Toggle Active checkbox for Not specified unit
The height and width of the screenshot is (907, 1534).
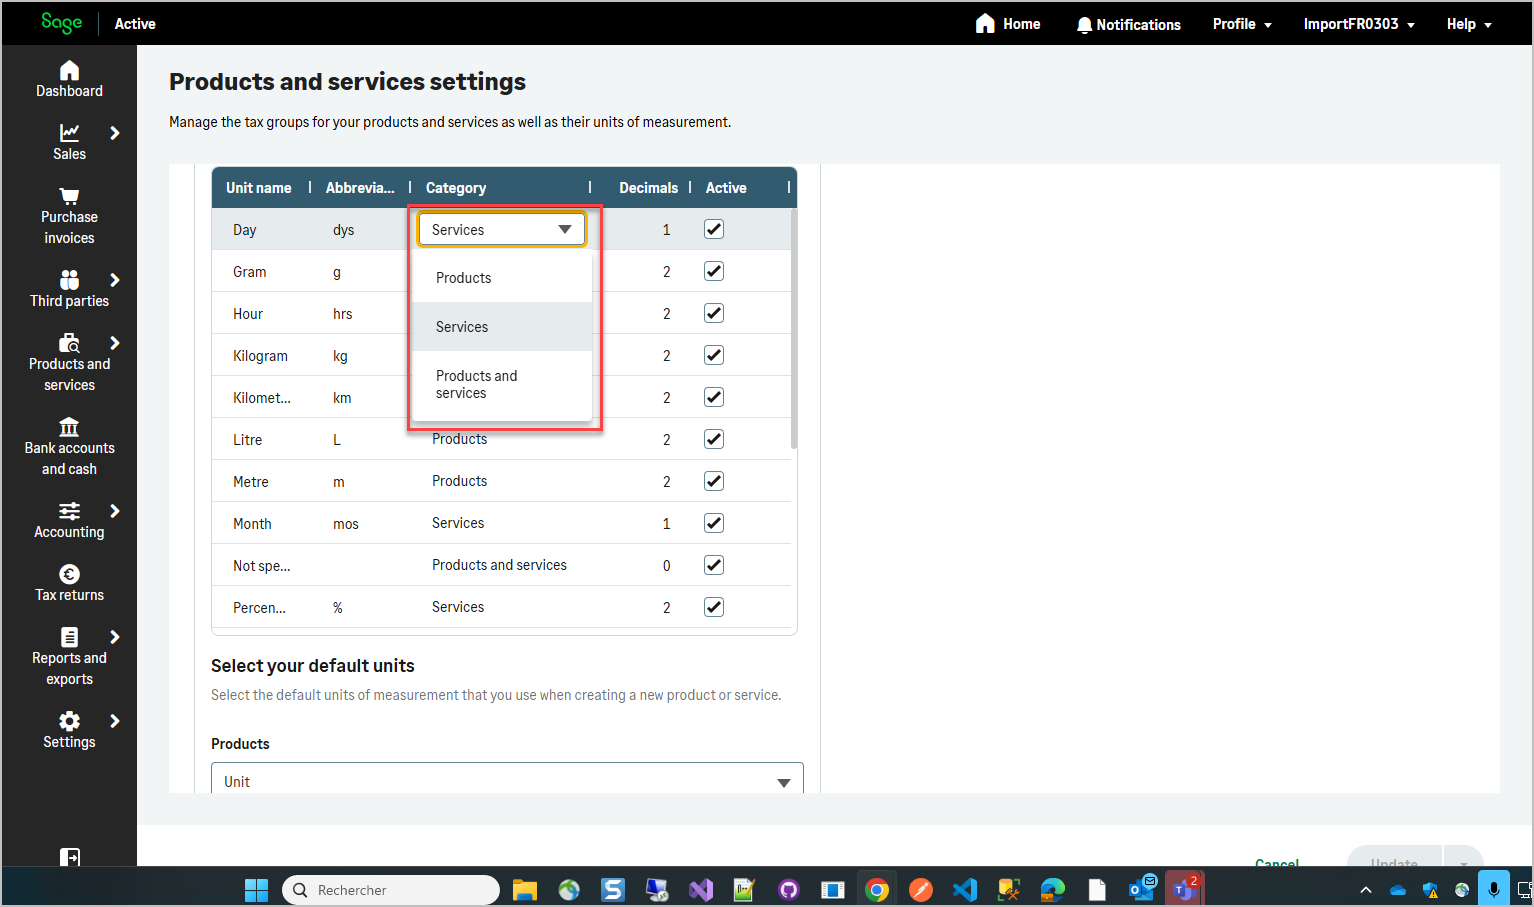[714, 565]
